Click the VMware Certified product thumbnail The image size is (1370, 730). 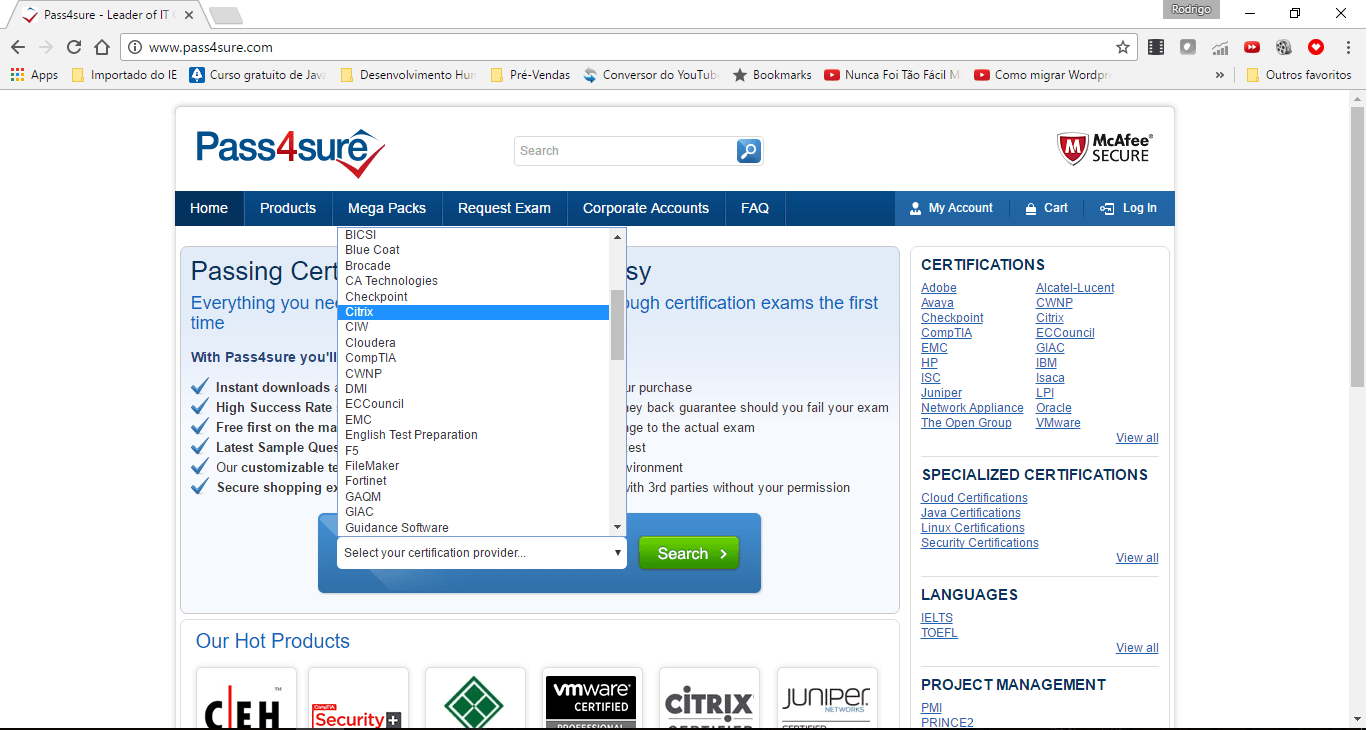pos(592,699)
